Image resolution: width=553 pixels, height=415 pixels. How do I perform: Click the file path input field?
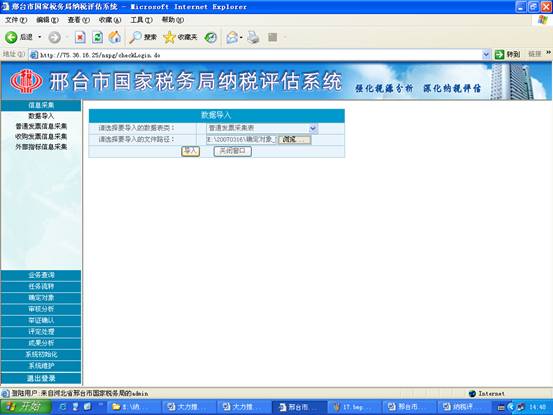[x=241, y=140]
